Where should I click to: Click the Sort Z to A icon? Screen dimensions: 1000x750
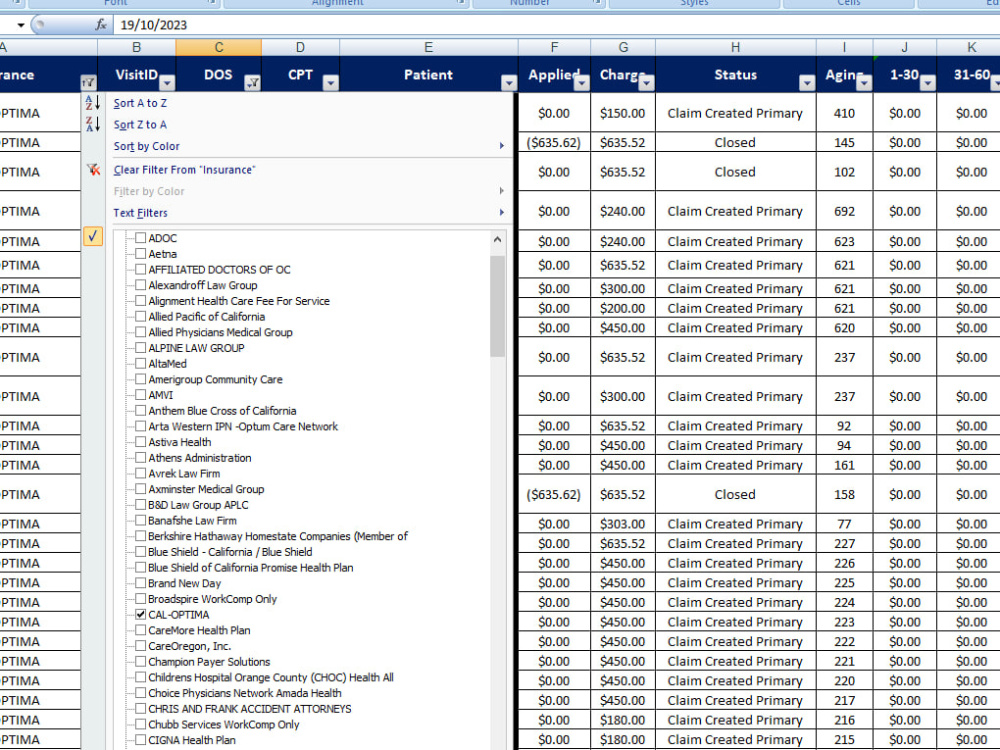coord(93,124)
